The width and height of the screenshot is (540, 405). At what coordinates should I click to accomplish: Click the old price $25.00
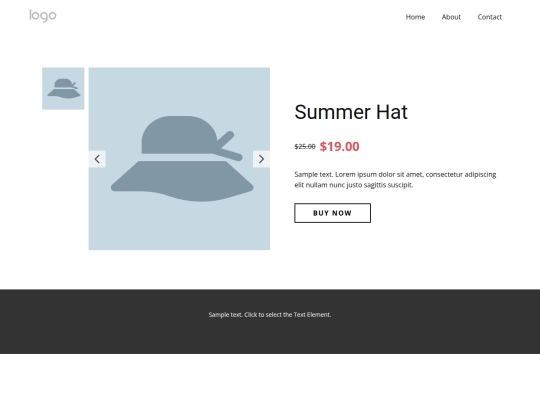(305, 147)
